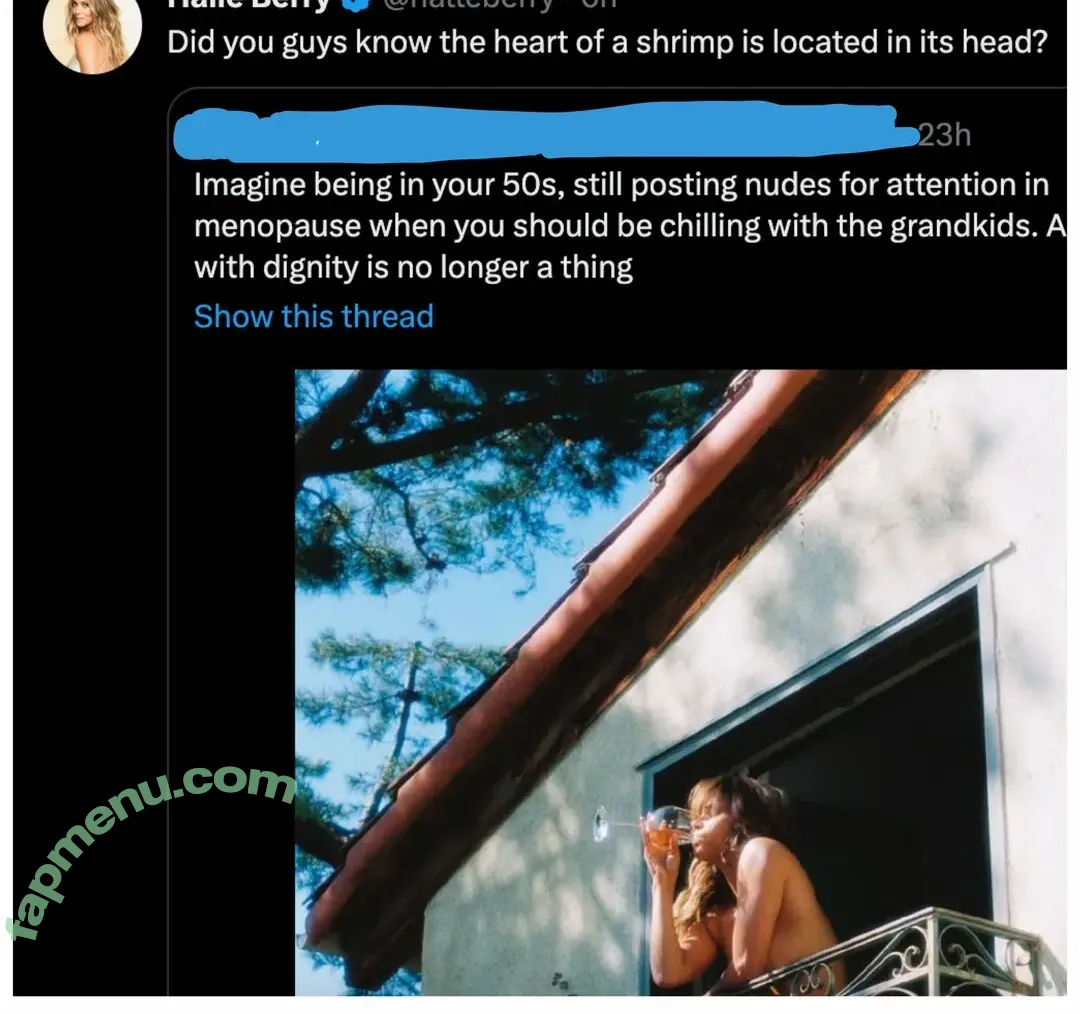The height and width of the screenshot is (1014, 1080).
Task: Click the 'with dignity is no longer' line
Action: click(413, 267)
